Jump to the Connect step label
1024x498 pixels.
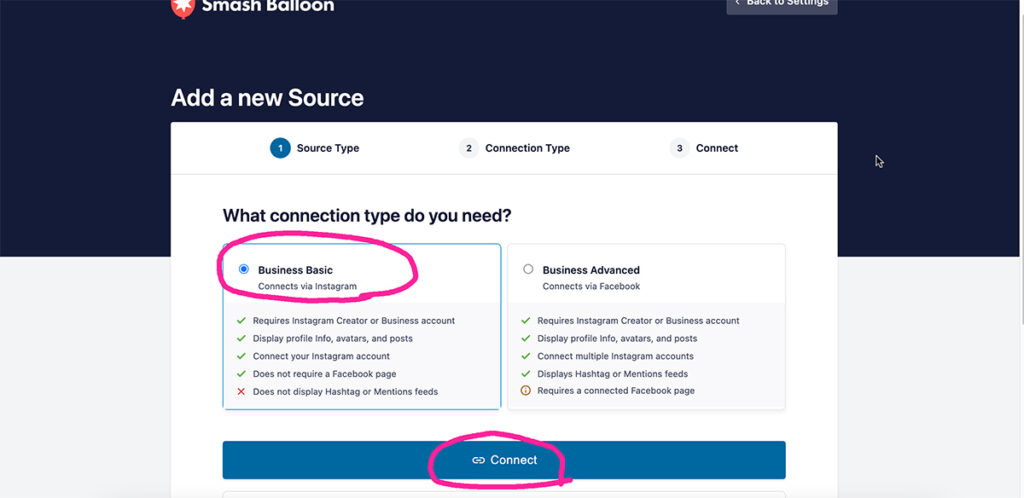717,148
